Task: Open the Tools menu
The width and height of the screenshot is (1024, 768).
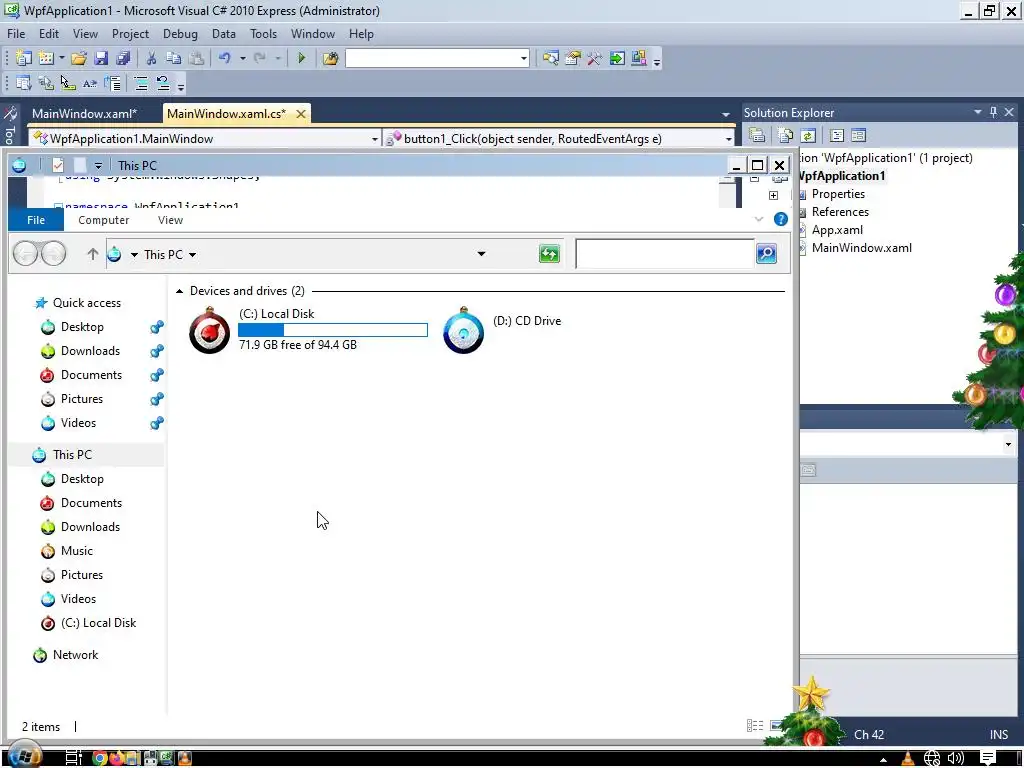Action: (263, 34)
